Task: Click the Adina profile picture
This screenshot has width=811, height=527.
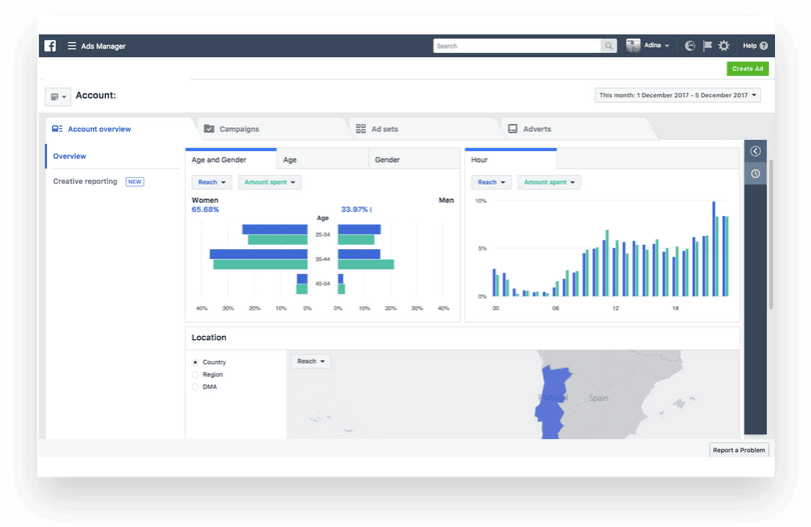Action: [x=633, y=46]
